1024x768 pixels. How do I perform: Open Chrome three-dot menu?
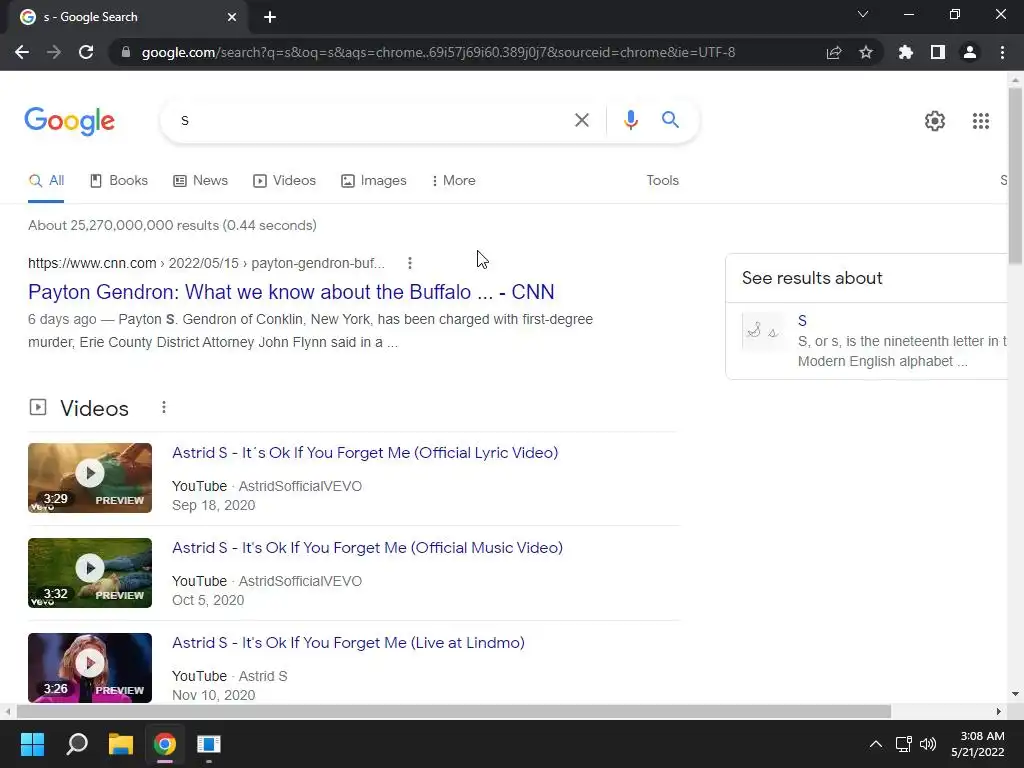coord(1002,52)
